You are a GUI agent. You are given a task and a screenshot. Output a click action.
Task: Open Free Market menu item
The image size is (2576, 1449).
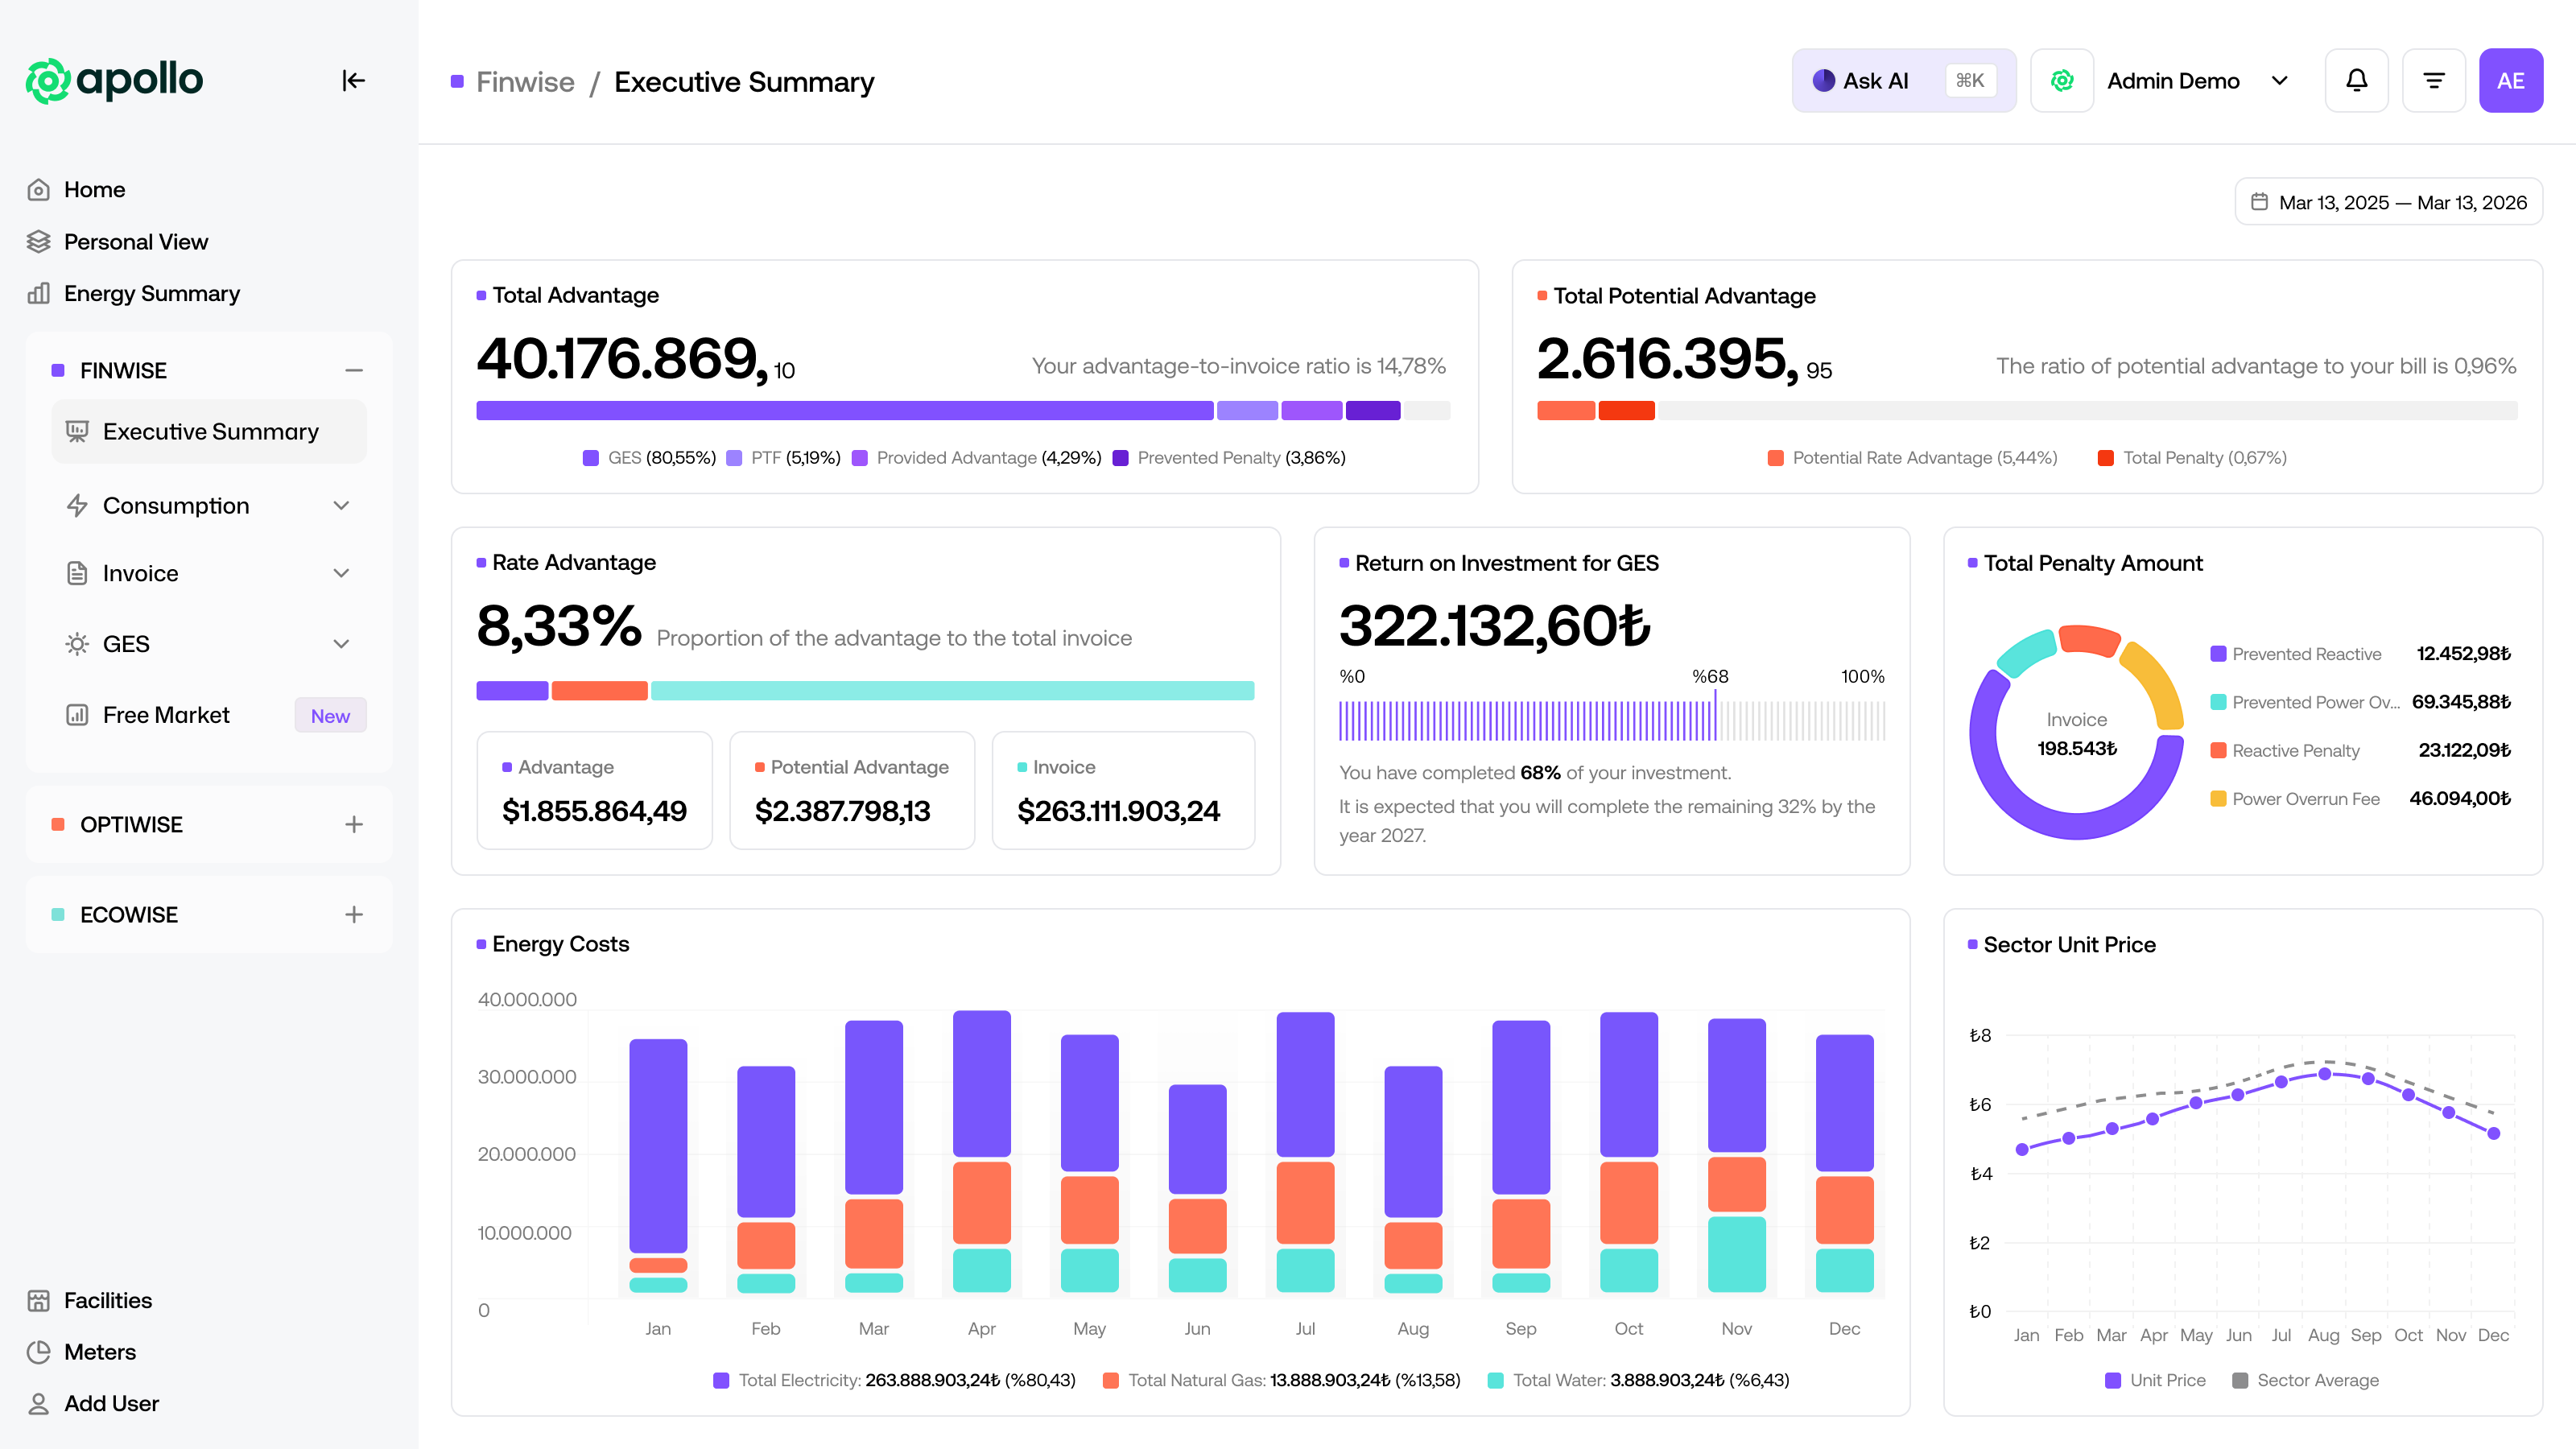166,715
